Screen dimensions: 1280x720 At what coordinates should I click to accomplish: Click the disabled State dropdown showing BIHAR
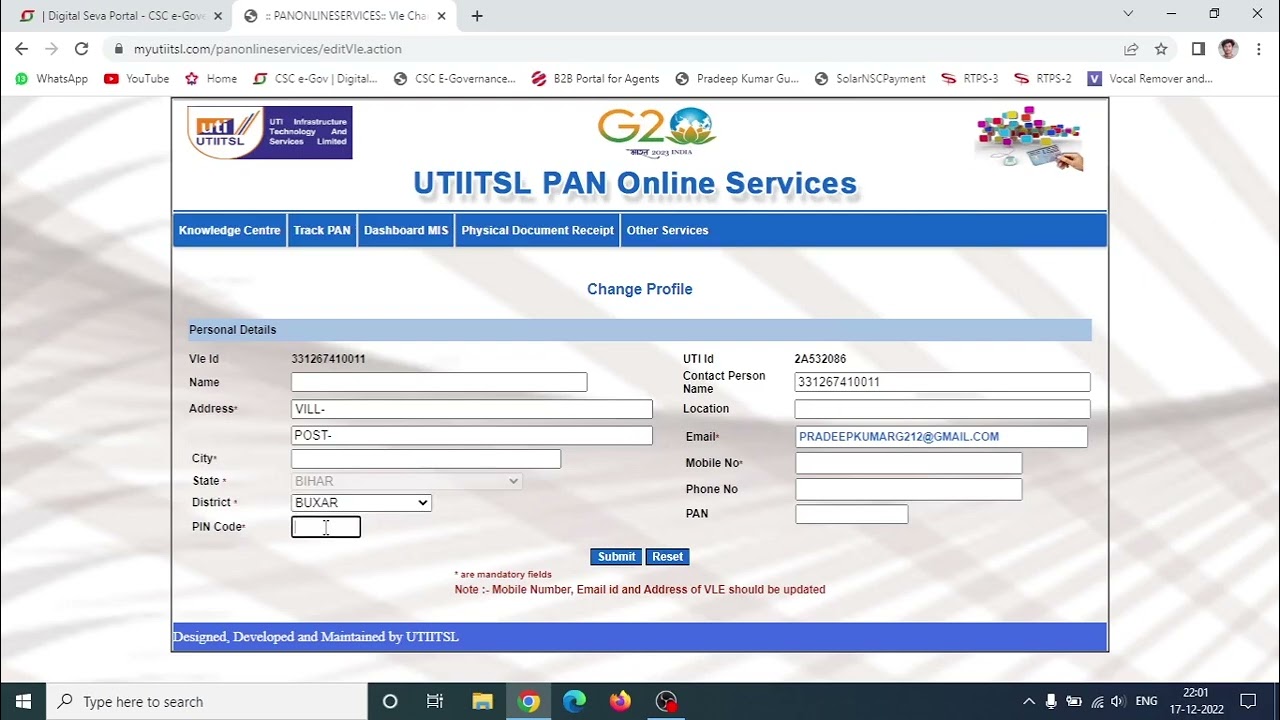point(406,481)
